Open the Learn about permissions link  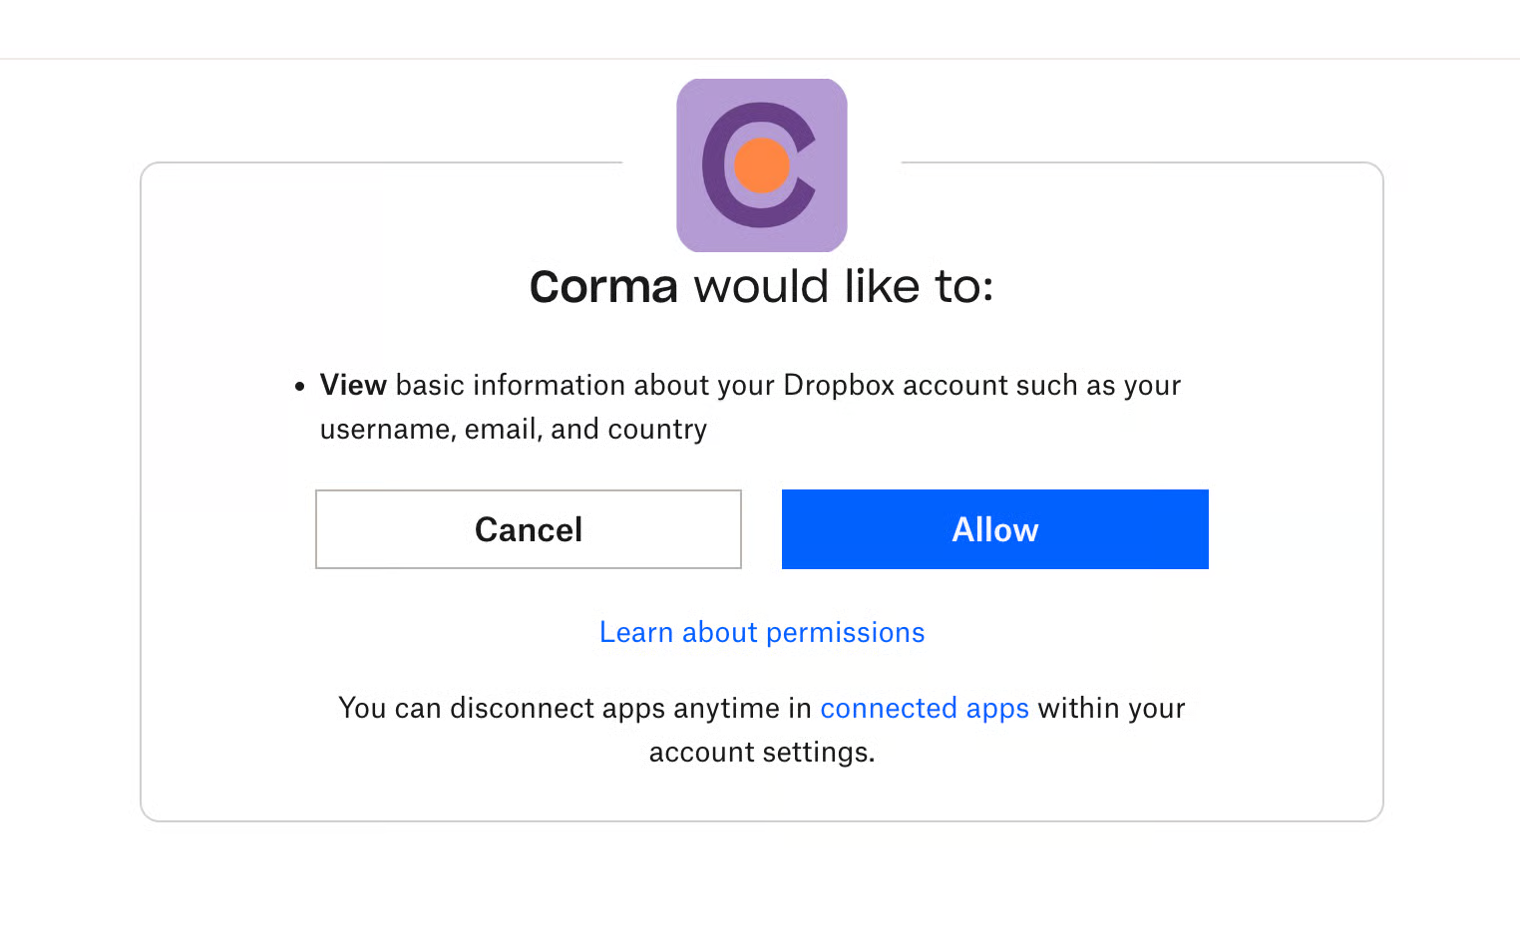click(761, 632)
